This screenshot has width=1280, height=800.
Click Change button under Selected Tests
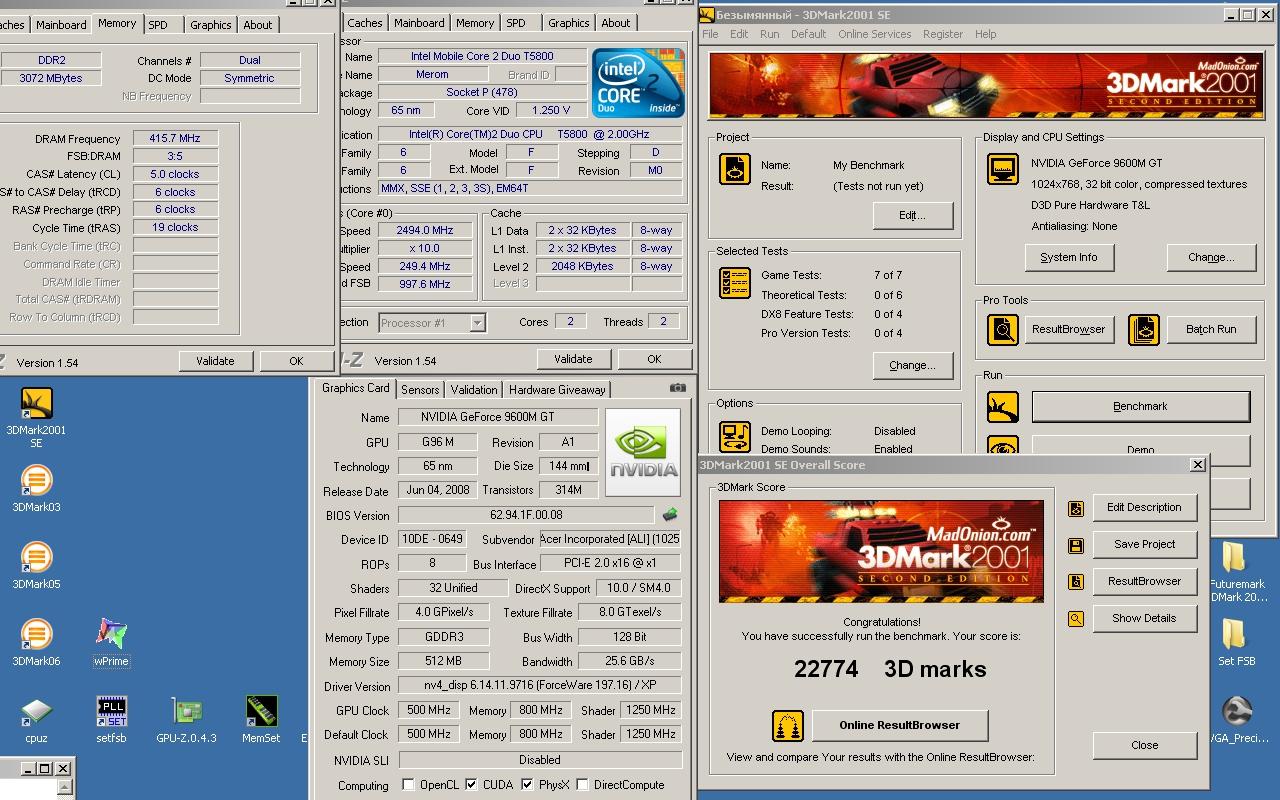point(912,365)
